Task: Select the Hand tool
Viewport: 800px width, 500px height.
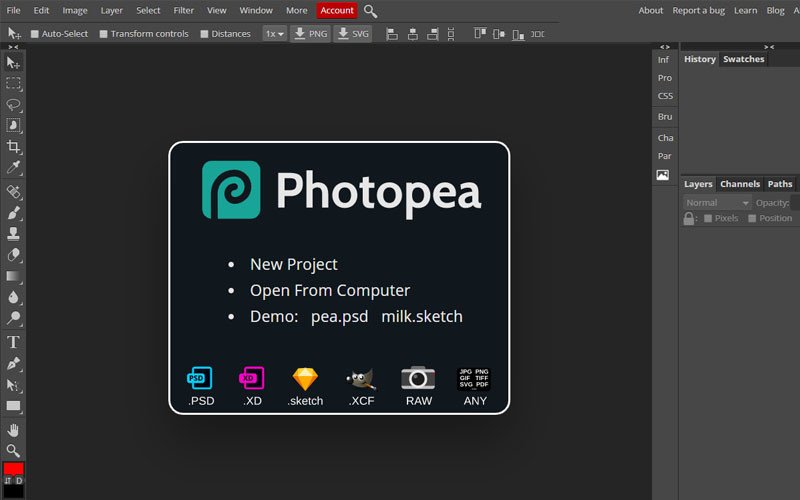Action: click(x=13, y=430)
